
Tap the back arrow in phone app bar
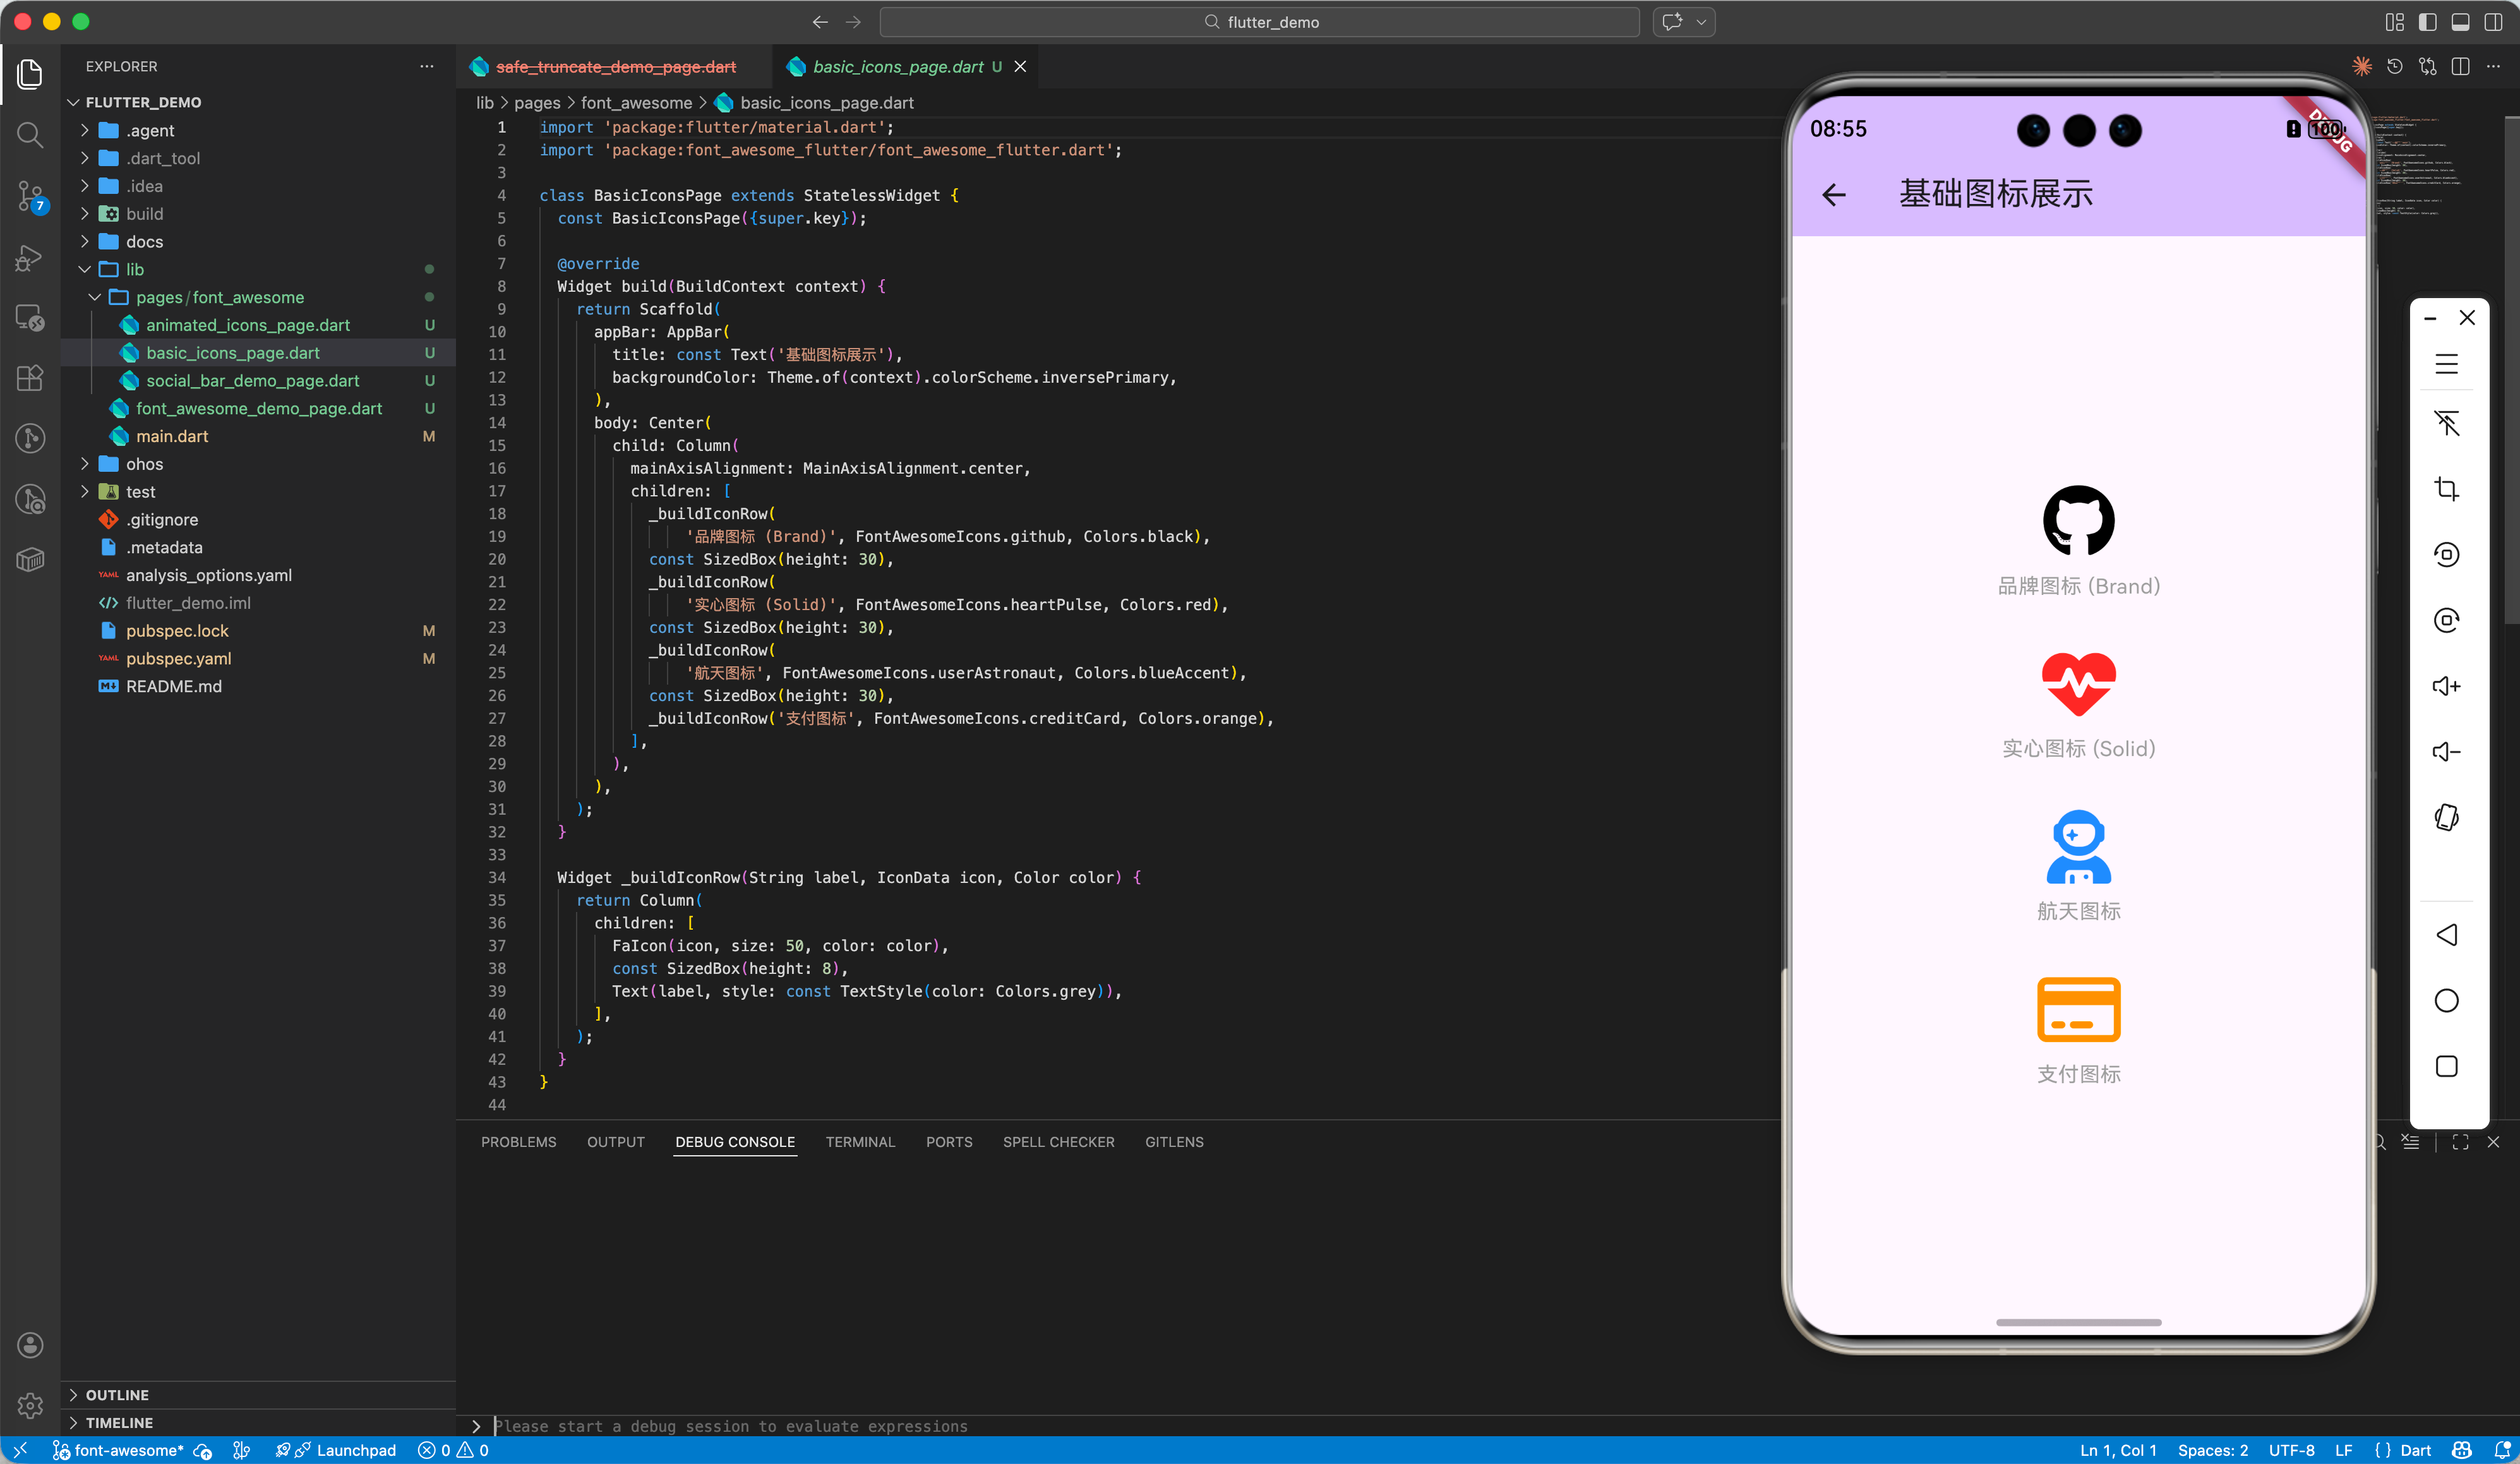coord(1834,195)
